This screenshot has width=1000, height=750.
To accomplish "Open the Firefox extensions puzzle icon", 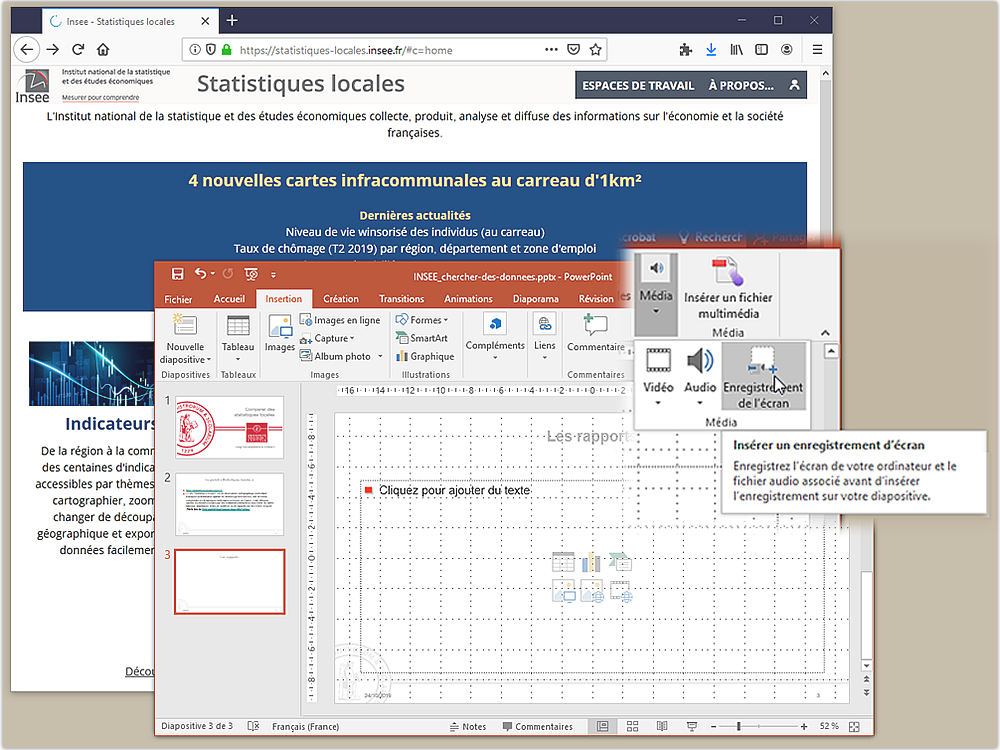I will pyautogui.click(x=686, y=50).
